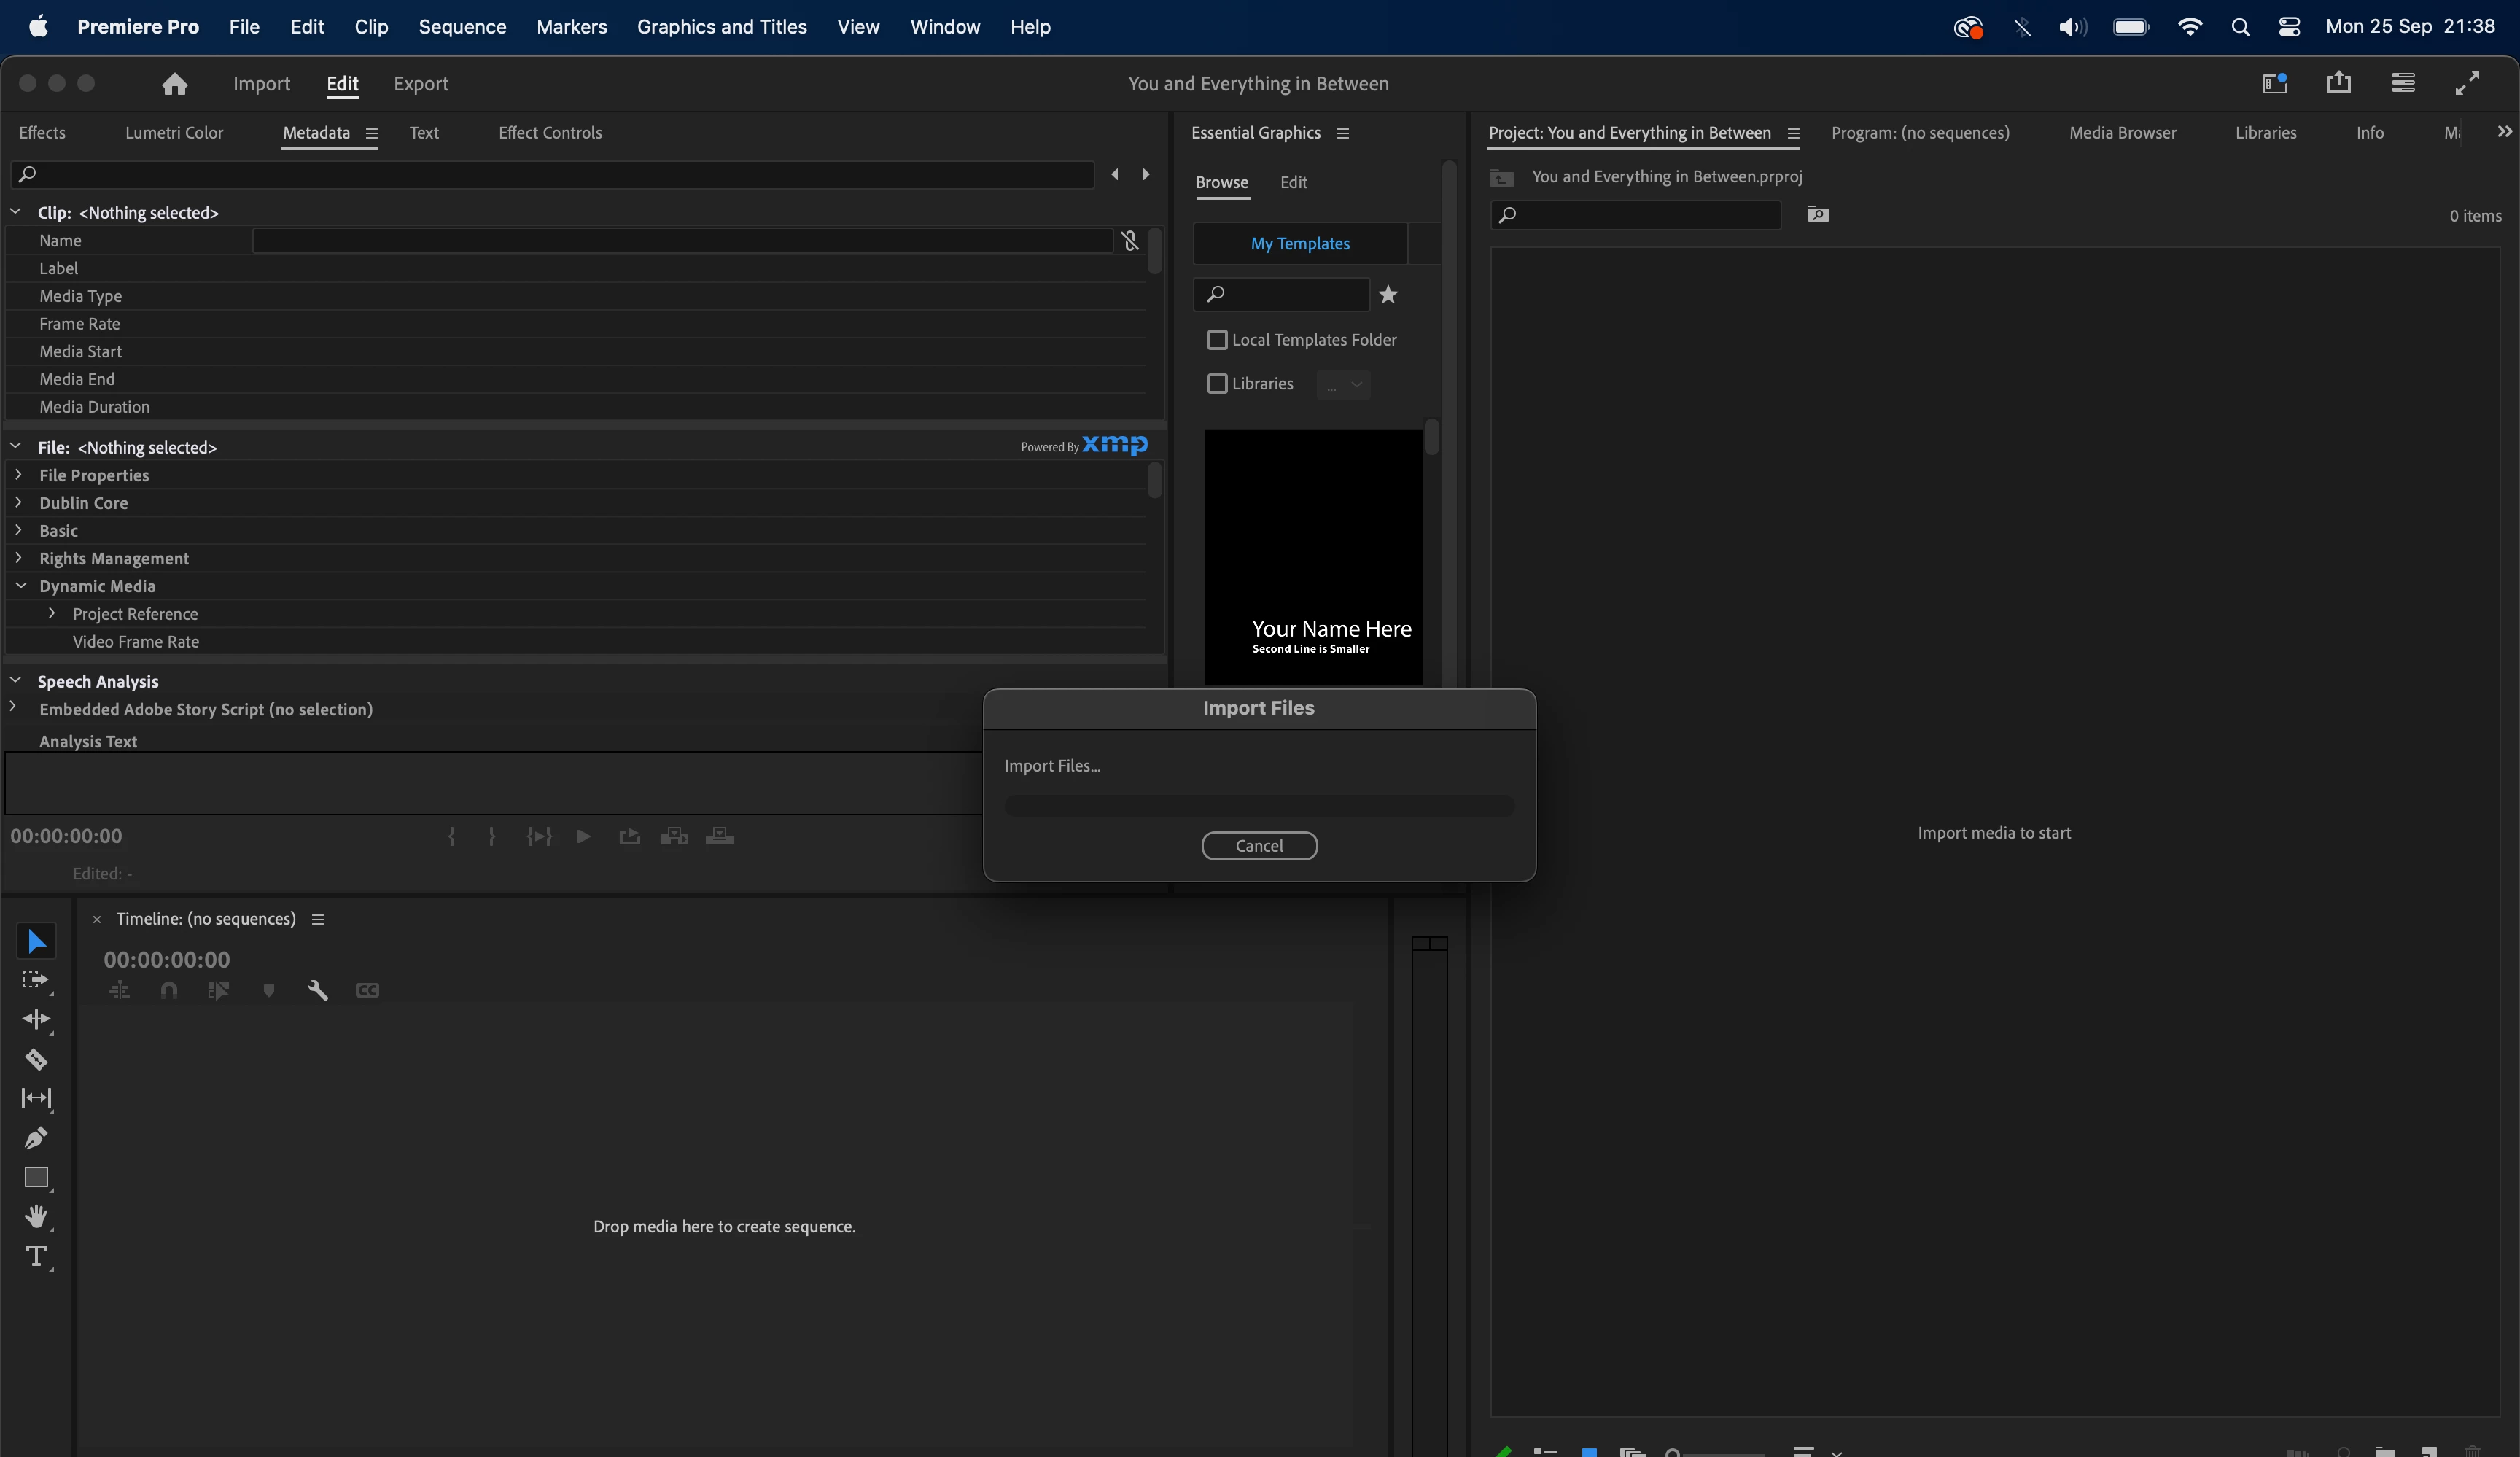The width and height of the screenshot is (2520, 1457).
Task: Toggle the snap magnet in the timeline
Action: tap(169, 990)
